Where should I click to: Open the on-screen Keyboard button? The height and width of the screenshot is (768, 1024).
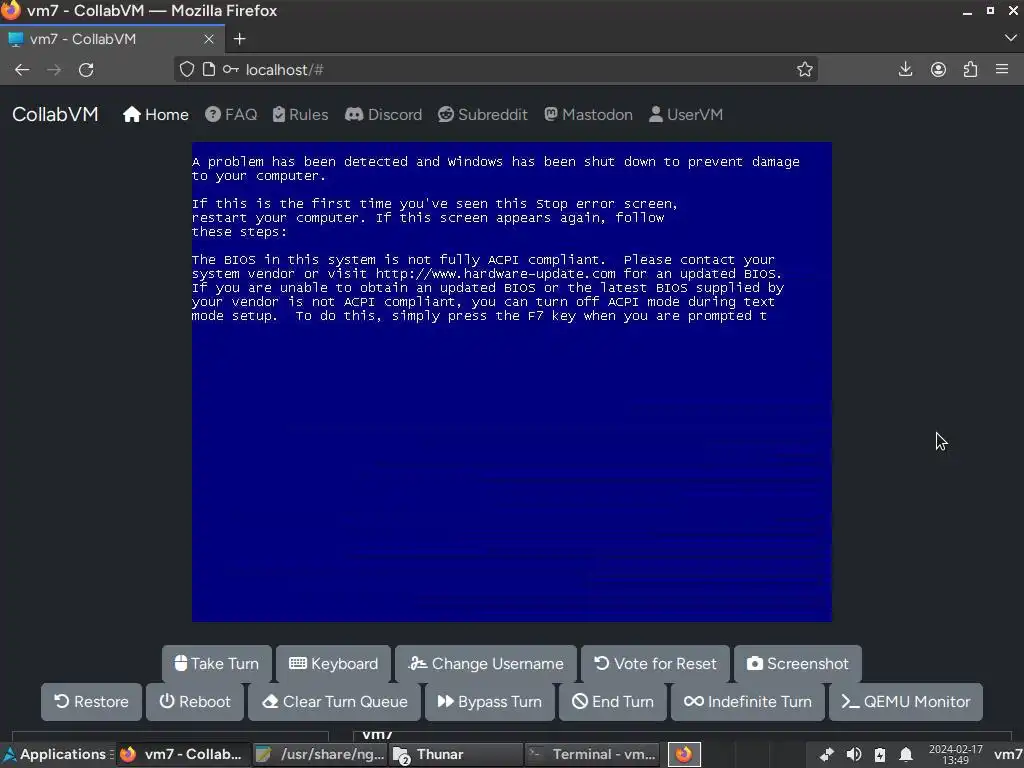[333, 664]
